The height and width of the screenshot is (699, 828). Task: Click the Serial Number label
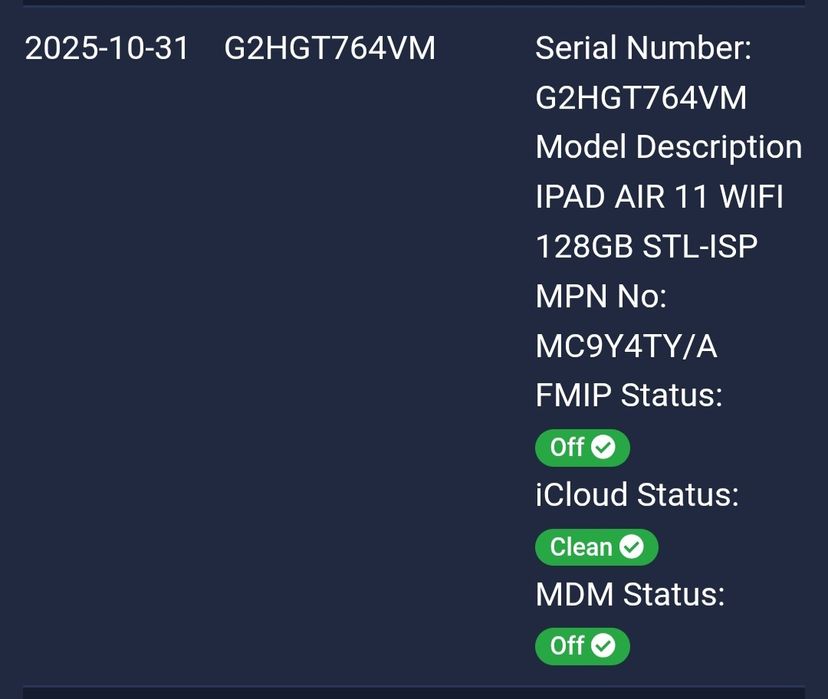pyautogui.click(x=643, y=48)
